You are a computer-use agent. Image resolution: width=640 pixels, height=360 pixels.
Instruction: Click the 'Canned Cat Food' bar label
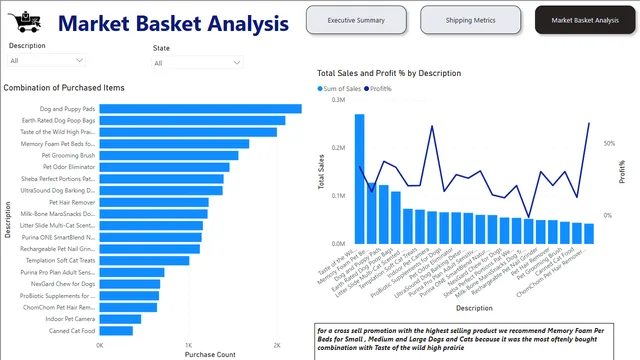coord(72,331)
